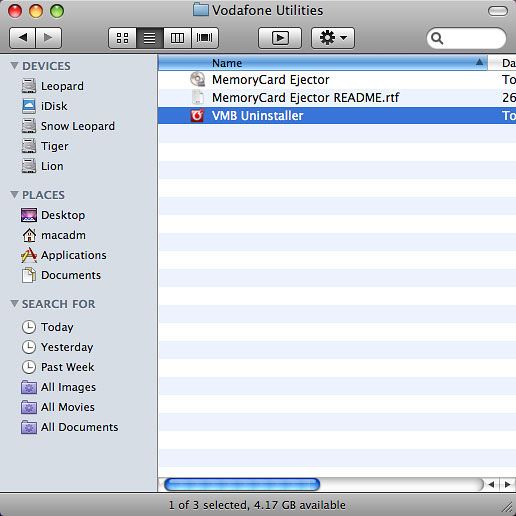Switch to icon view
The image size is (516, 516).
click(122, 38)
